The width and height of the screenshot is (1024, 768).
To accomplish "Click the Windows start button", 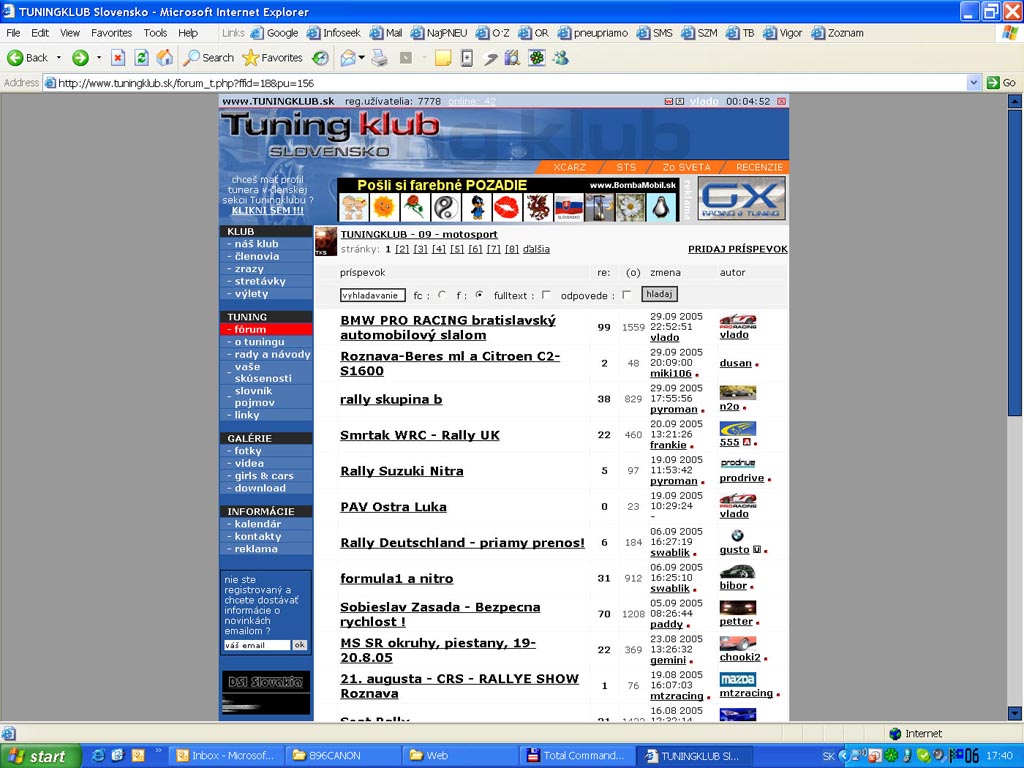I will pyautogui.click(x=40, y=756).
